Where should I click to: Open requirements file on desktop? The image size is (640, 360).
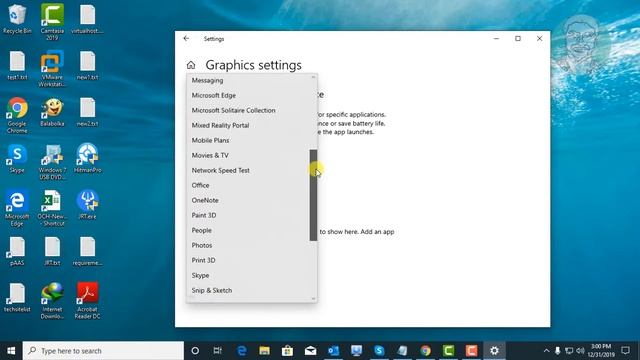(87, 251)
